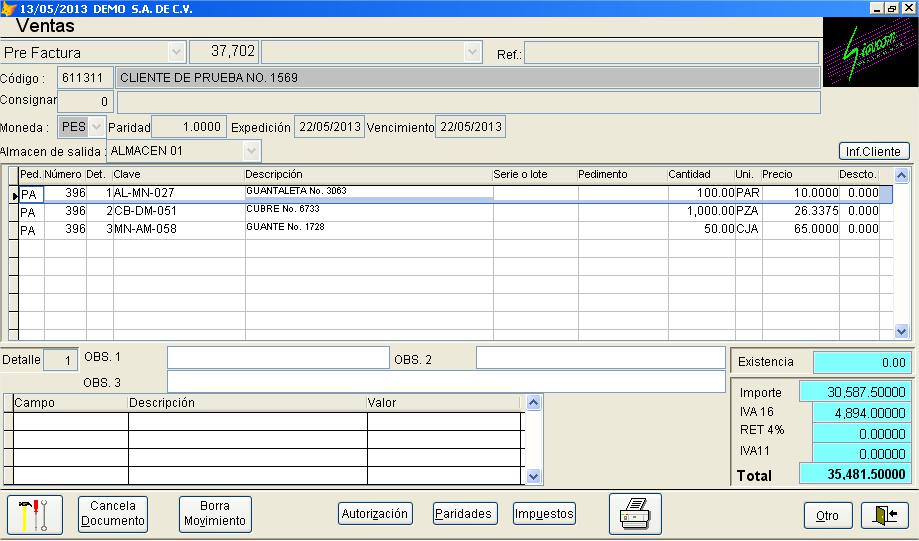Click quantity 1,000.00 cell
919x541 pixels.
(702, 211)
